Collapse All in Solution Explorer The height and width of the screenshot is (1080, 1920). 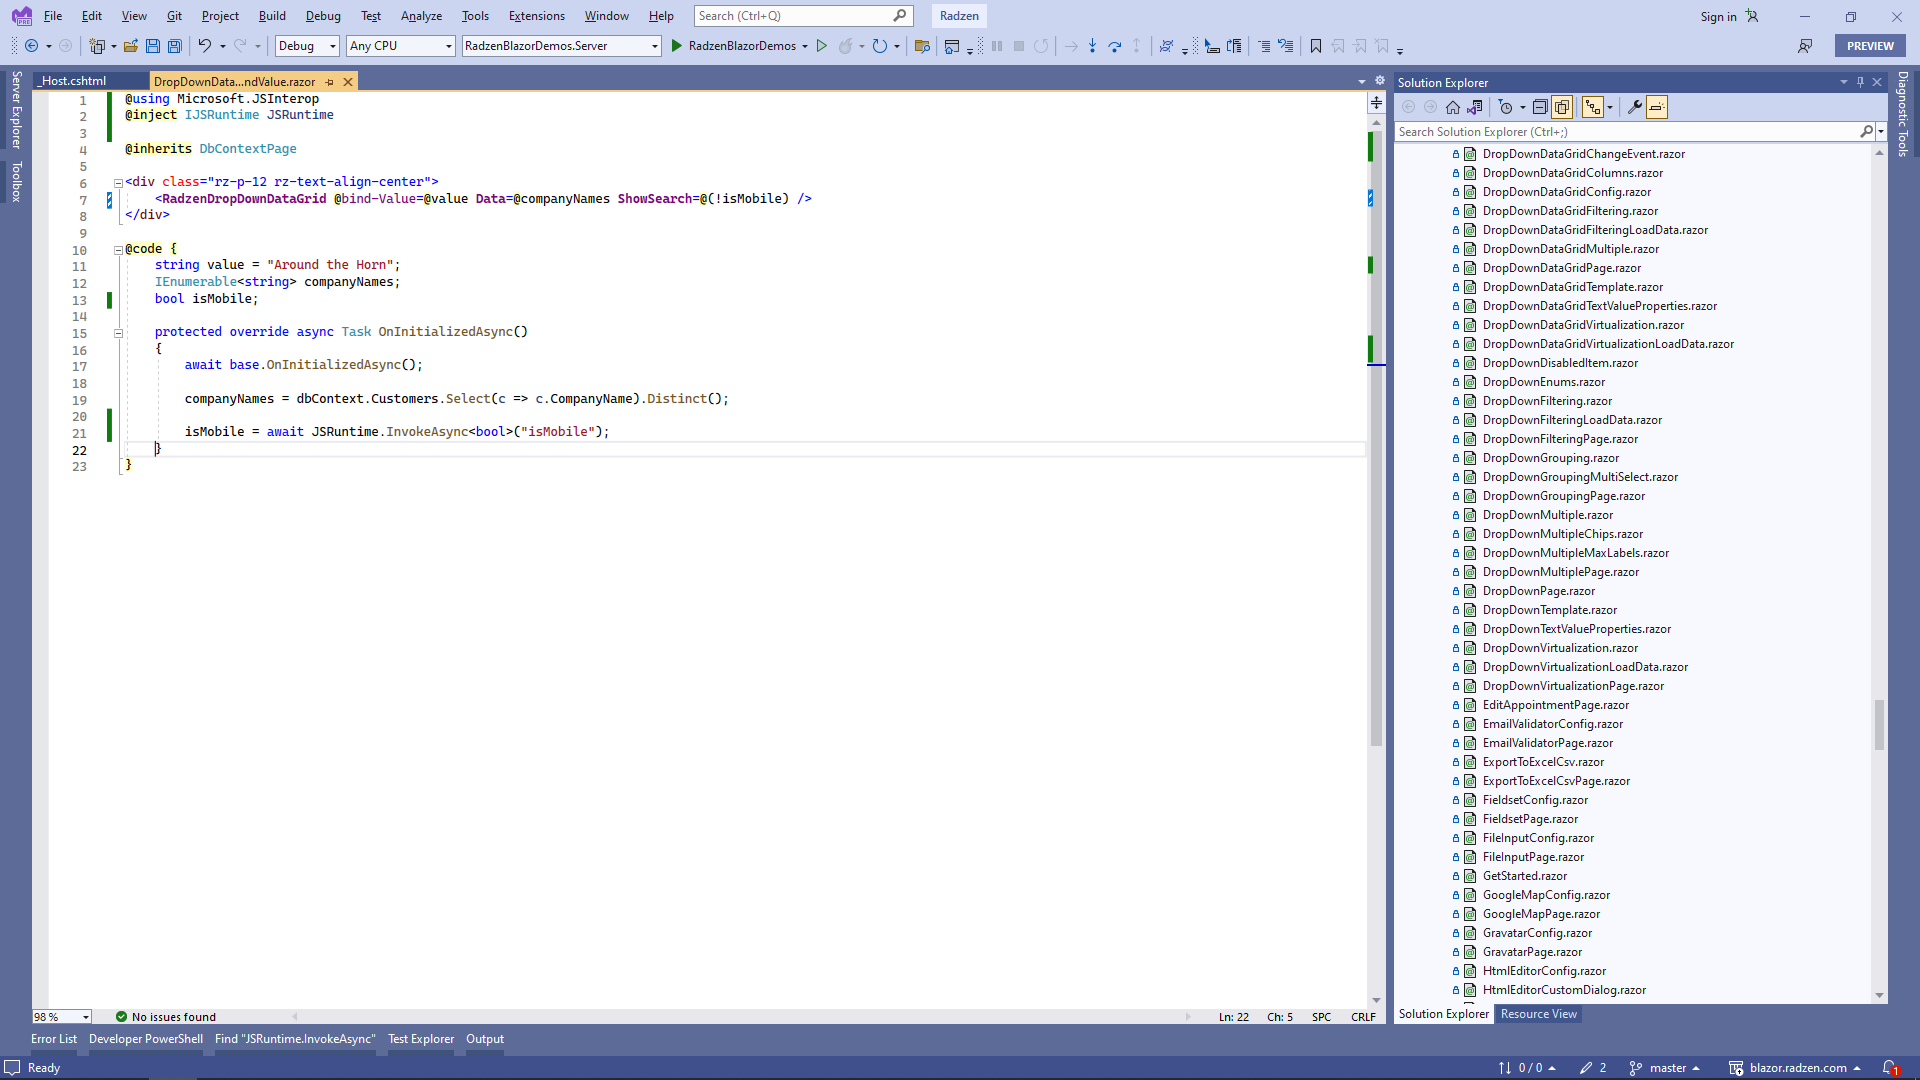pyautogui.click(x=1540, y=107)
